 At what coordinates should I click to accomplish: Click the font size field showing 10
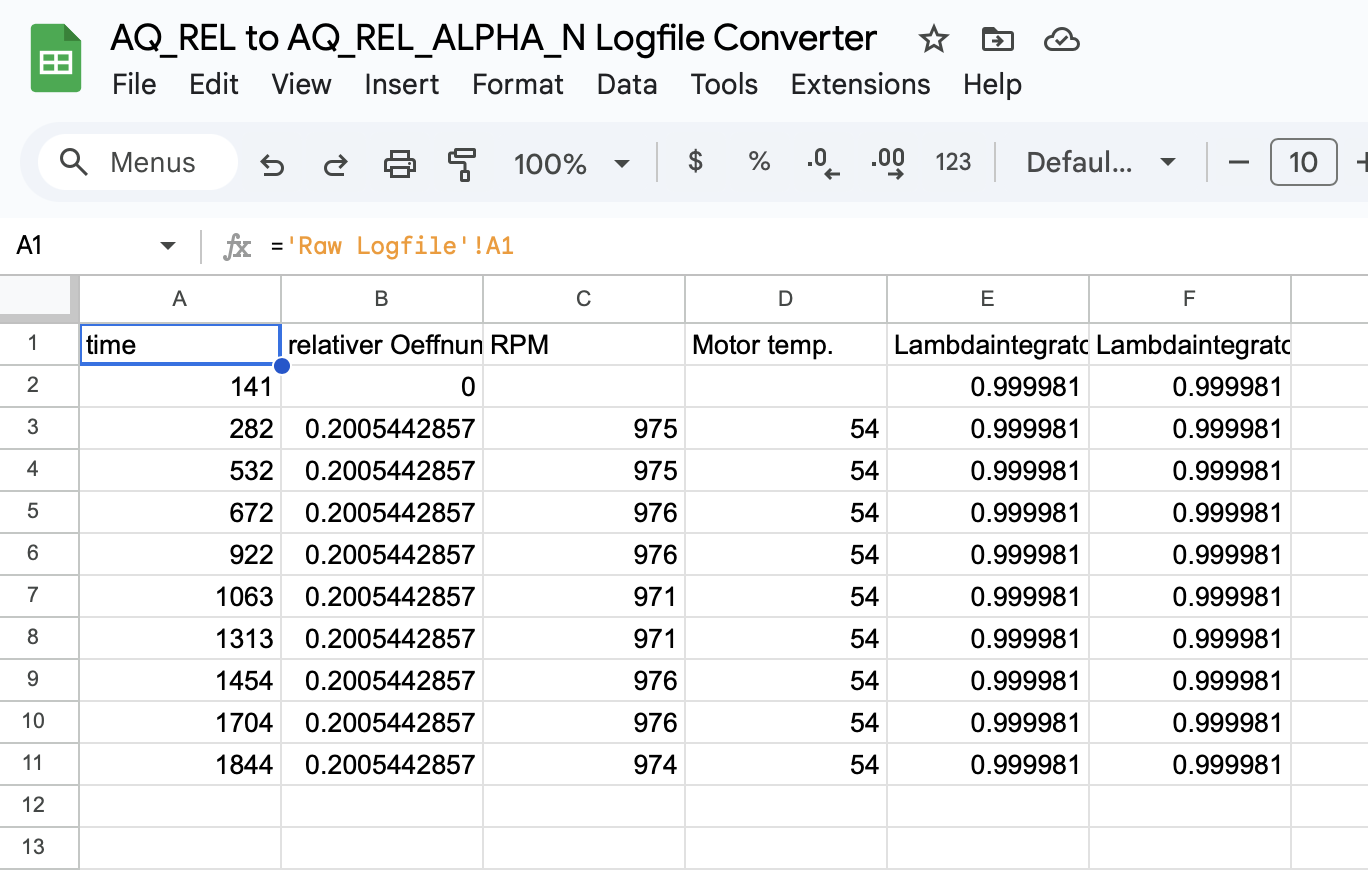tap(1303, 162)
